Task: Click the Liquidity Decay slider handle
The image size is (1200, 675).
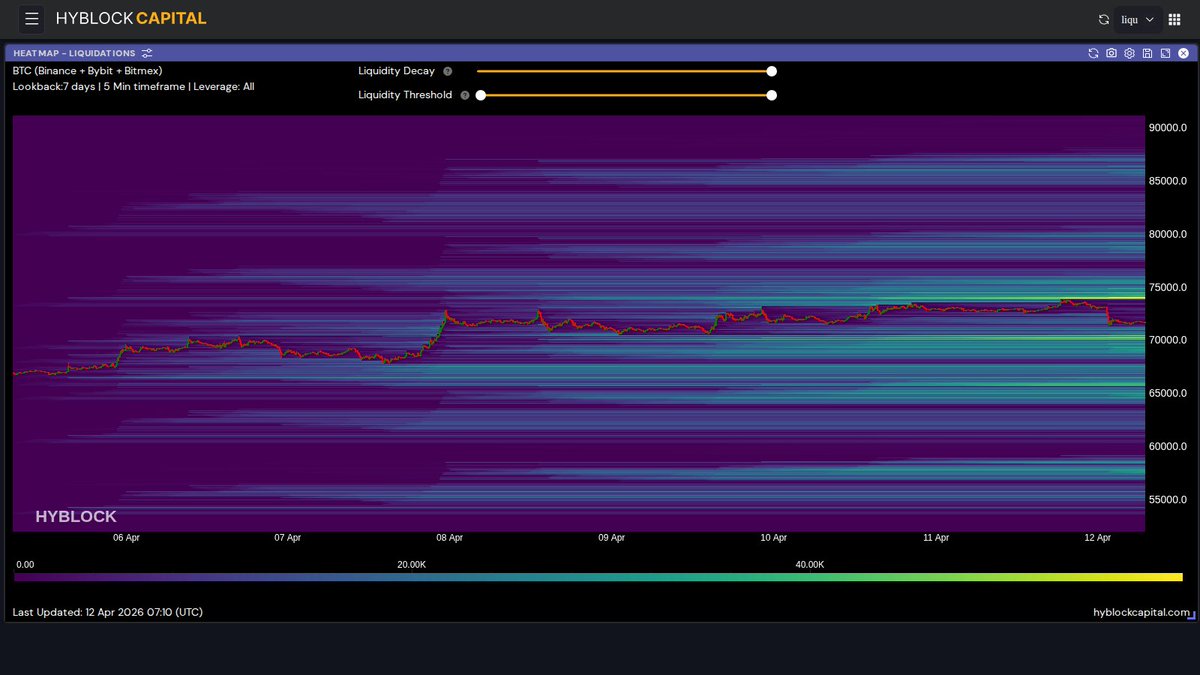Action: tap(771, 71)
